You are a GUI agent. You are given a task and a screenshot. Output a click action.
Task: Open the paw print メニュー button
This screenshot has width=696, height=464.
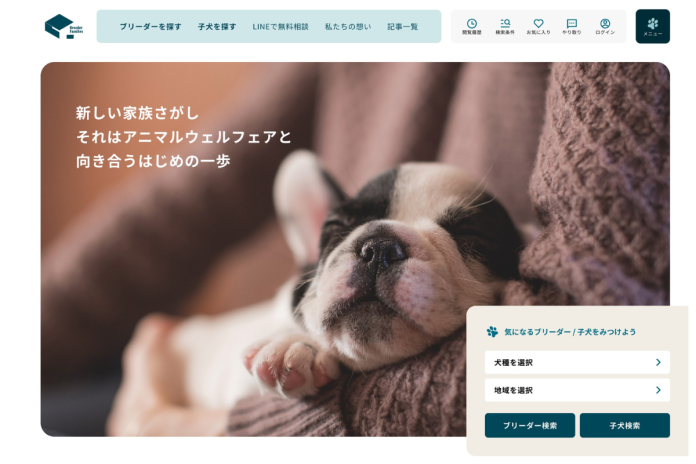click(x=652, y=27)
